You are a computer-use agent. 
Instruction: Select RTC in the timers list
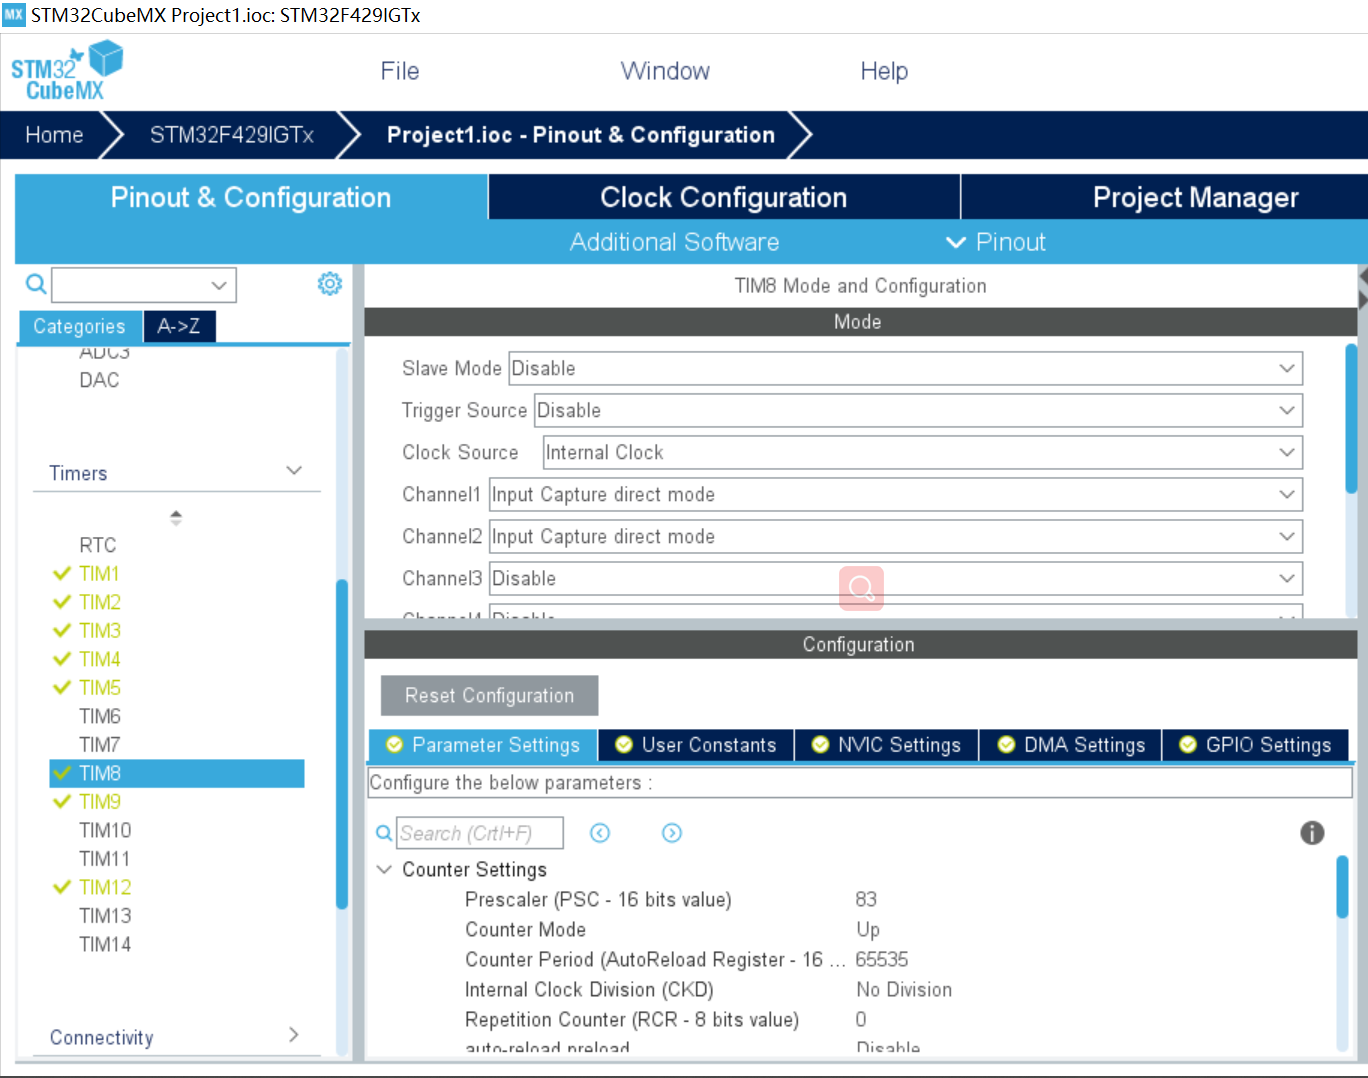(98, 545)
